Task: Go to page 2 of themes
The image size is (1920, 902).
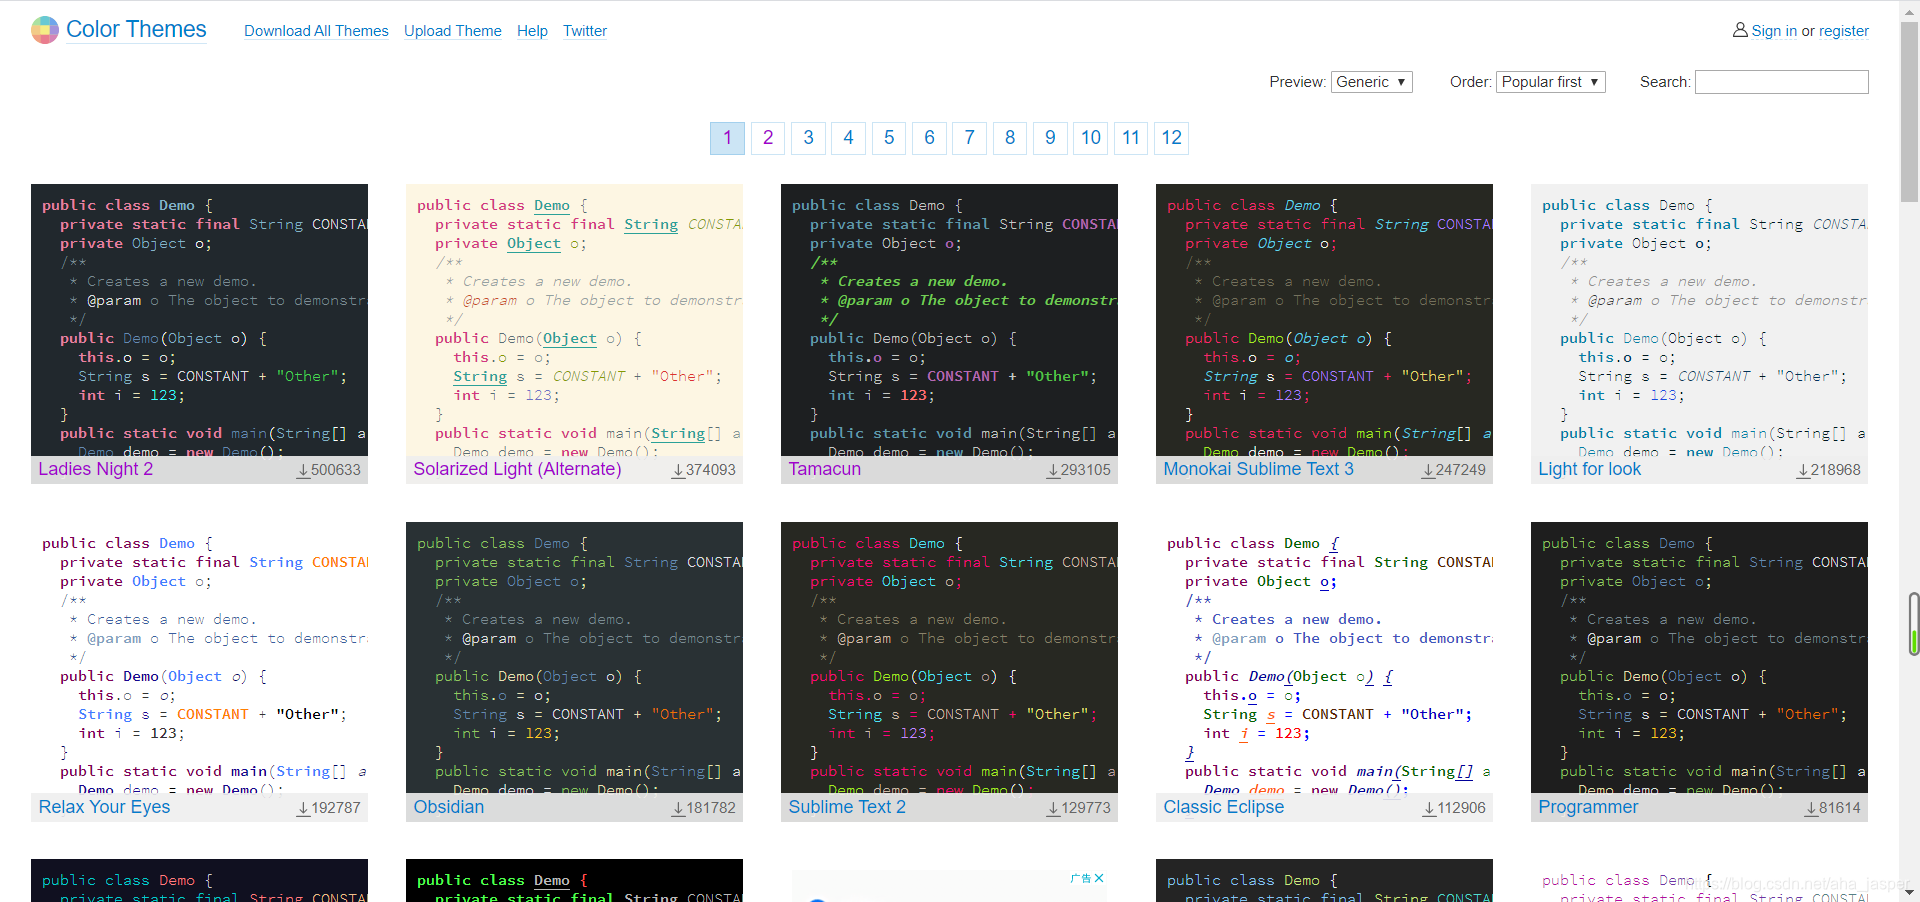Action: pyautogui.click(x=768, y=138)
